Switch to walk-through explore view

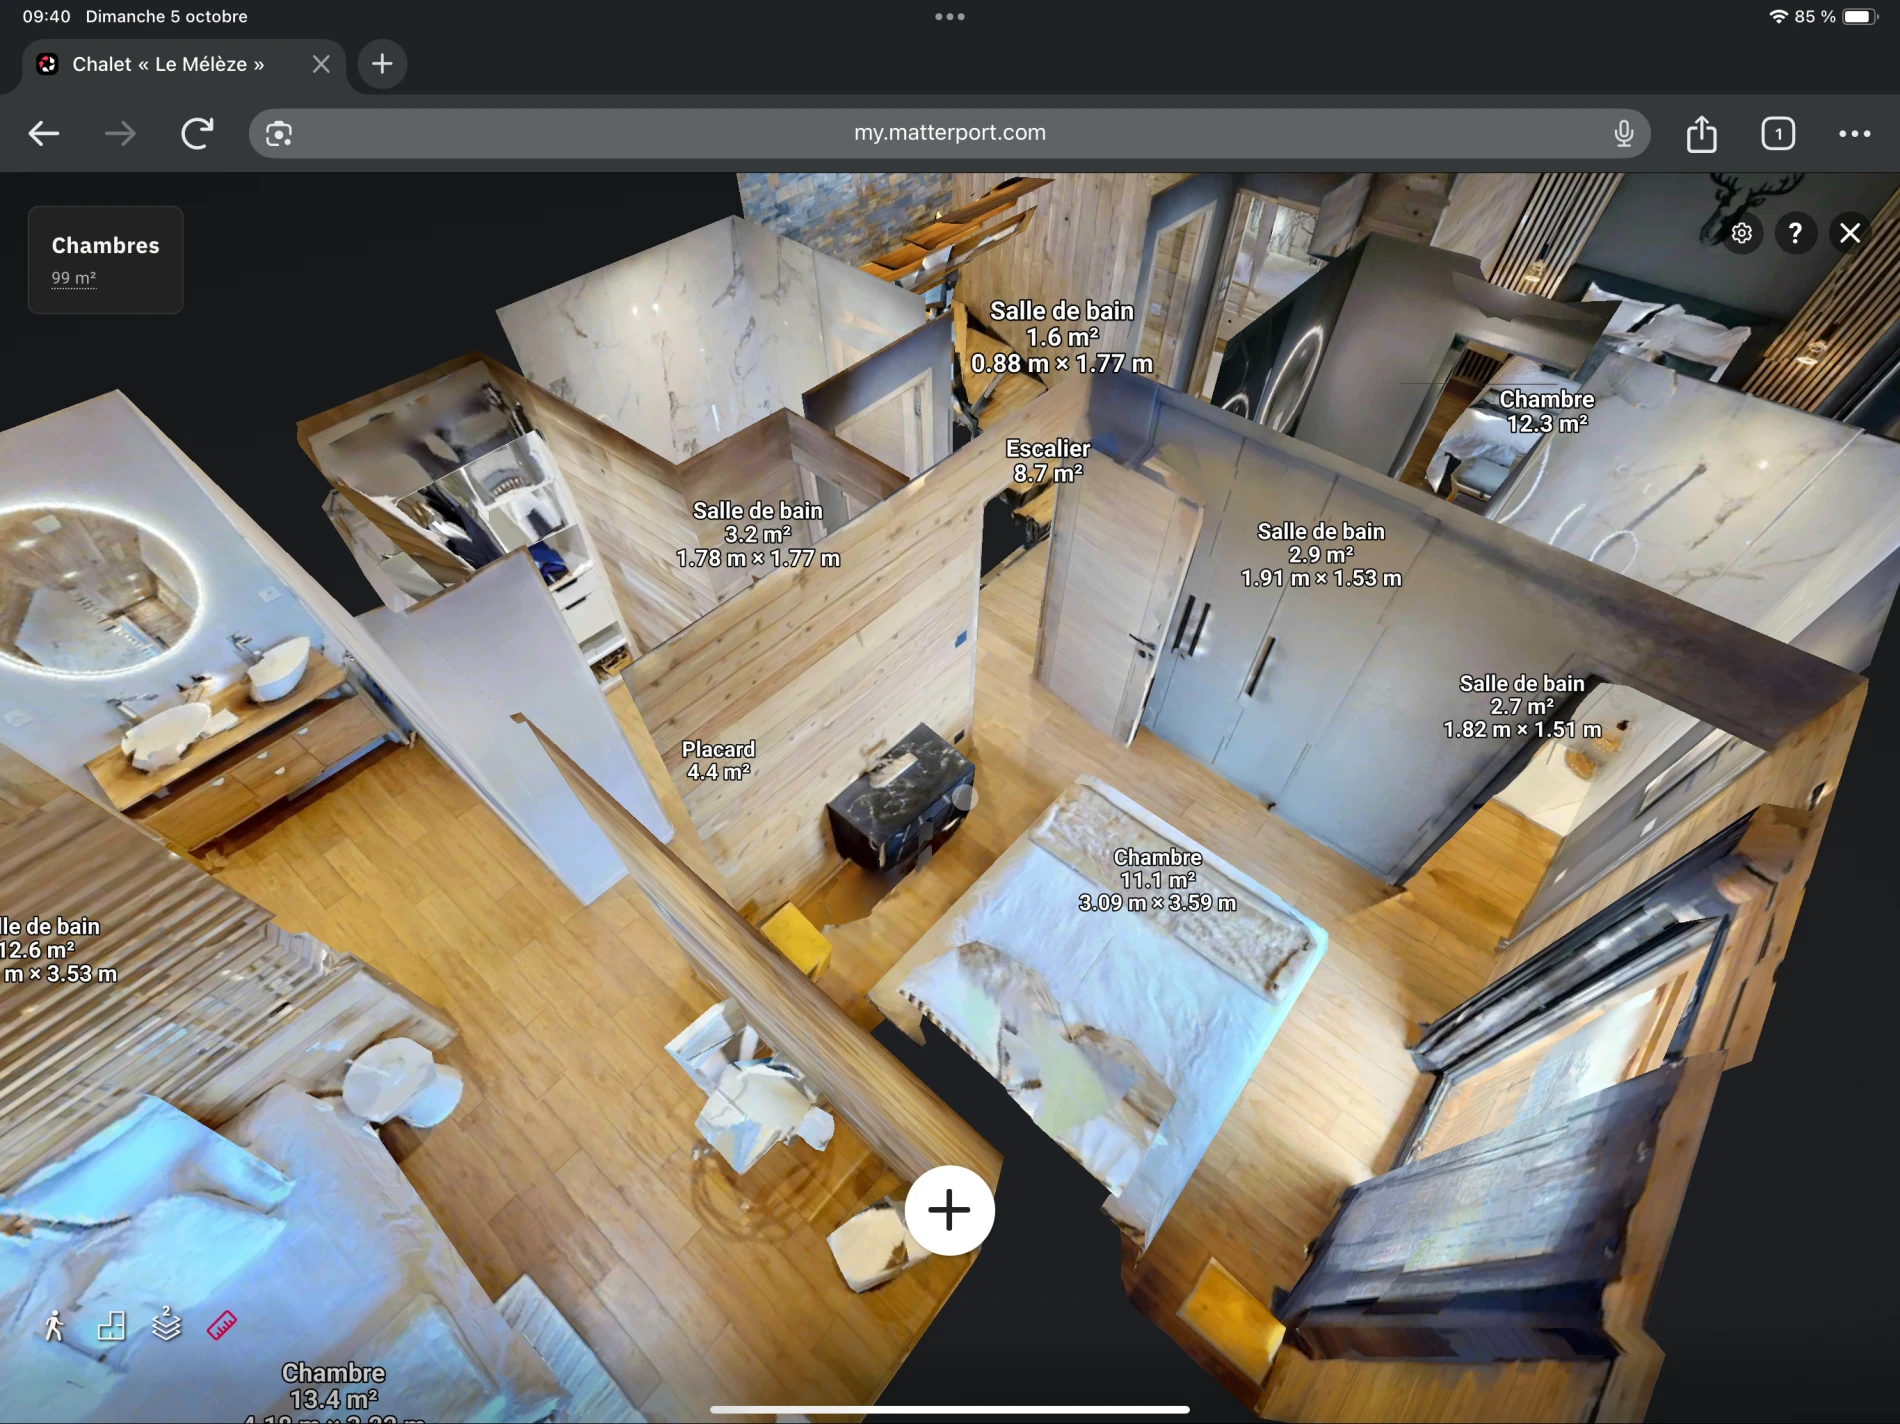point(54,1326)
